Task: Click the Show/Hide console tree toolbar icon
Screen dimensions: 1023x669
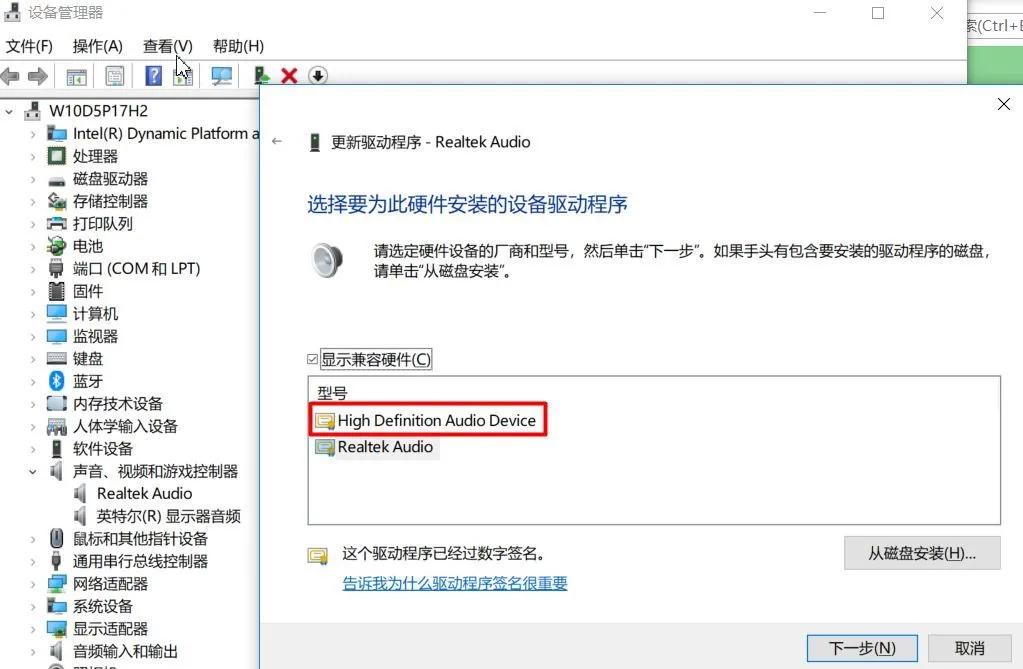Action: [x=75, y=75]
